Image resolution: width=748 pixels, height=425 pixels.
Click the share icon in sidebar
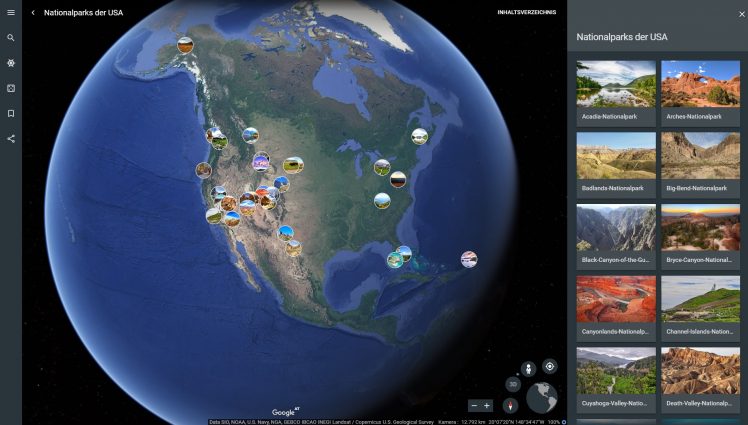click(11, 138)
